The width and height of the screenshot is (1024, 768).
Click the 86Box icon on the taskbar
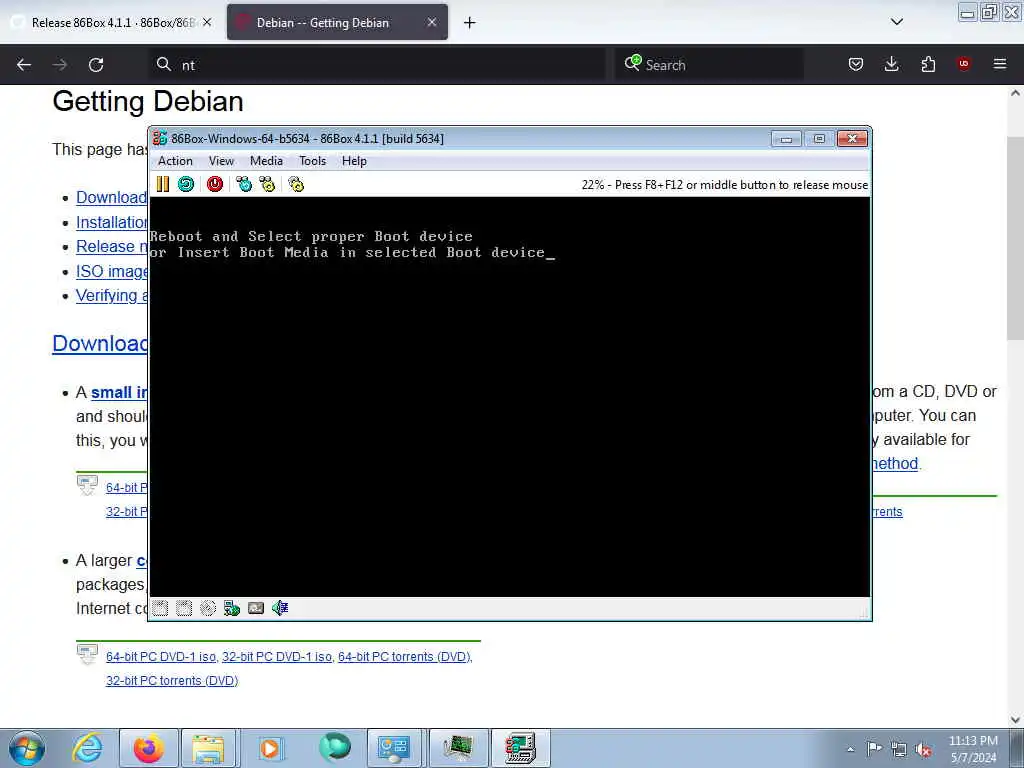(x=520, y=748)
